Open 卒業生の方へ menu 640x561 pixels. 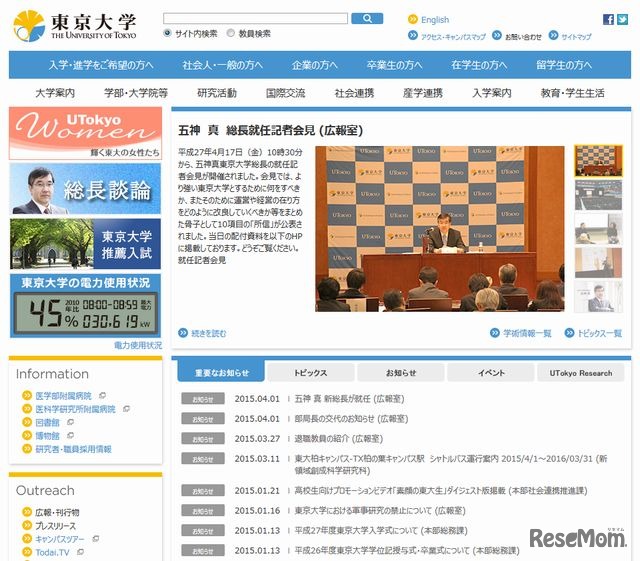pos(394,65)
